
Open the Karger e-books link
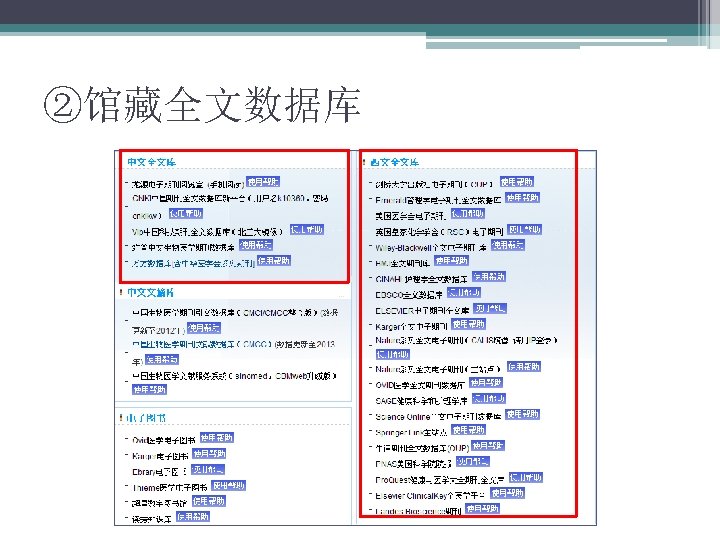(x=160, y=456)
